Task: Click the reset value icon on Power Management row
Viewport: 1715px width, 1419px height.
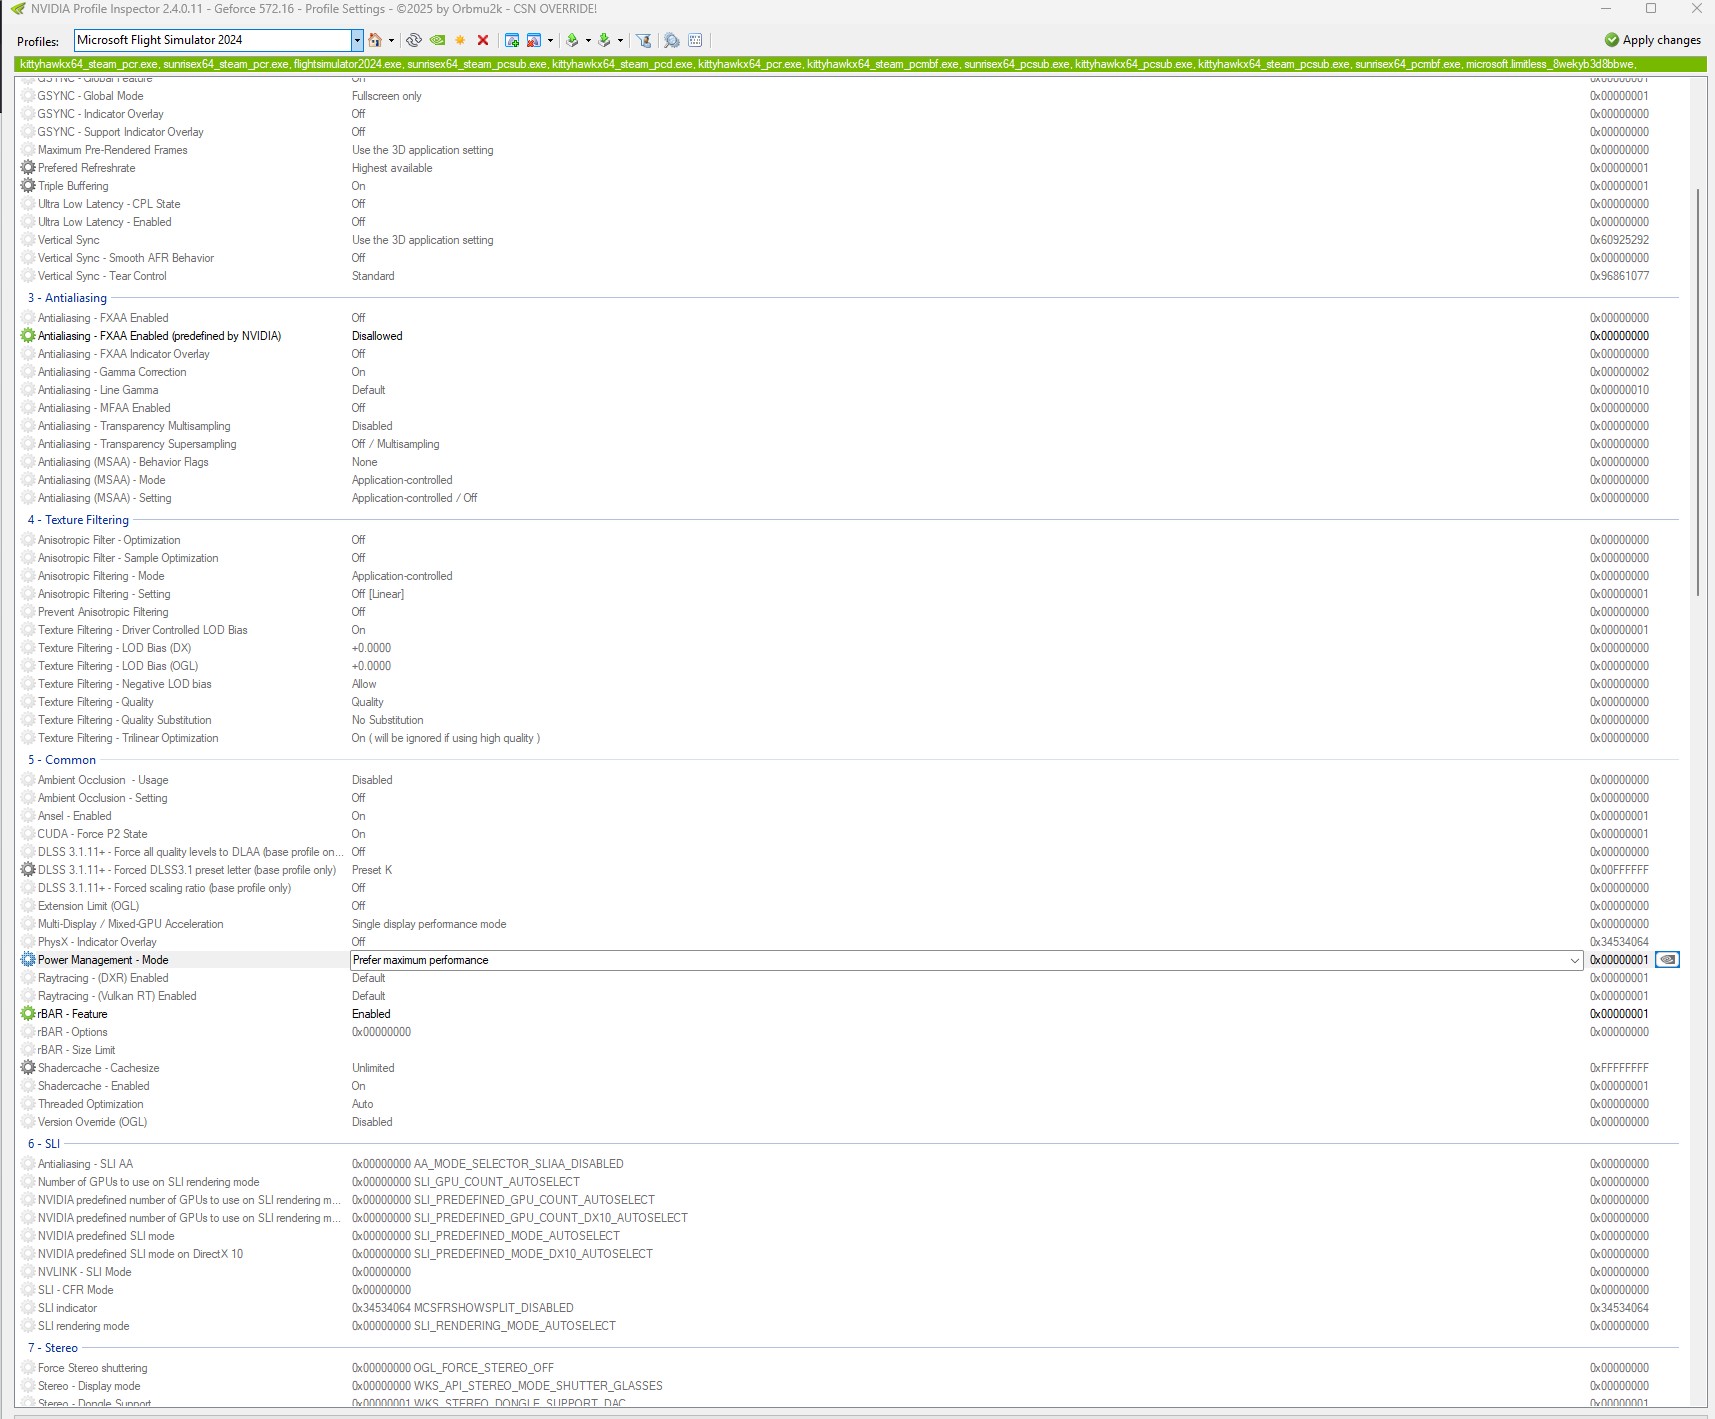Action: pyautogui.click(x=1667, y=960)
